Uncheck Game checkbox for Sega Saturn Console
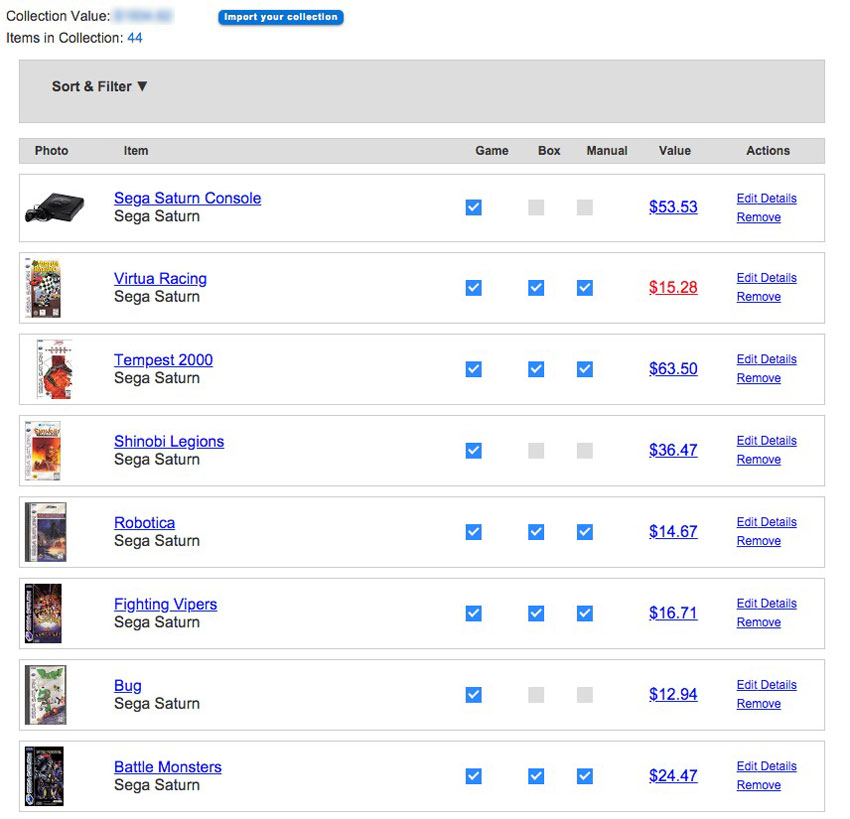This screenshot has width=850, height=819. [473, 207]
